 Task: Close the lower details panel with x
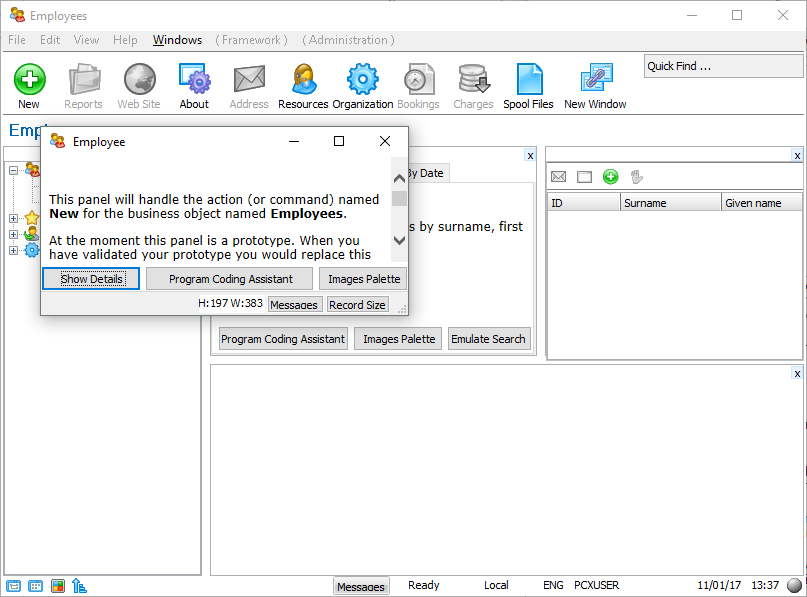797,374
